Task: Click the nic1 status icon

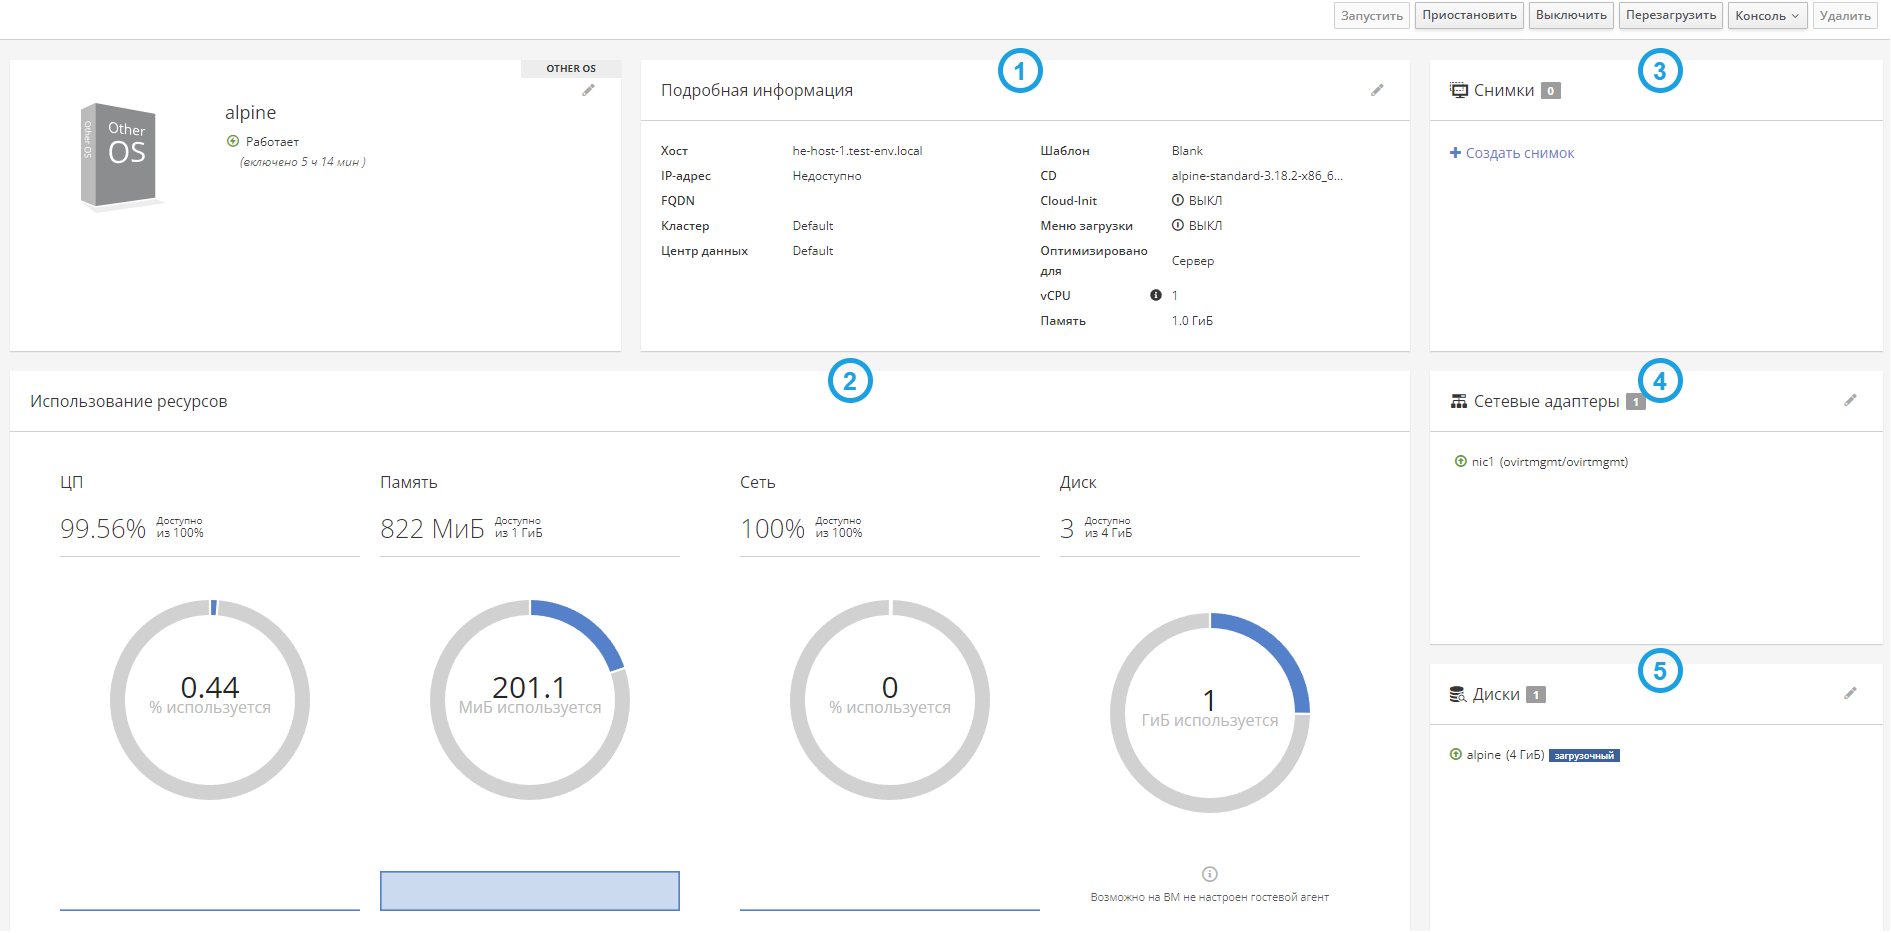Action: point(1461,461)
